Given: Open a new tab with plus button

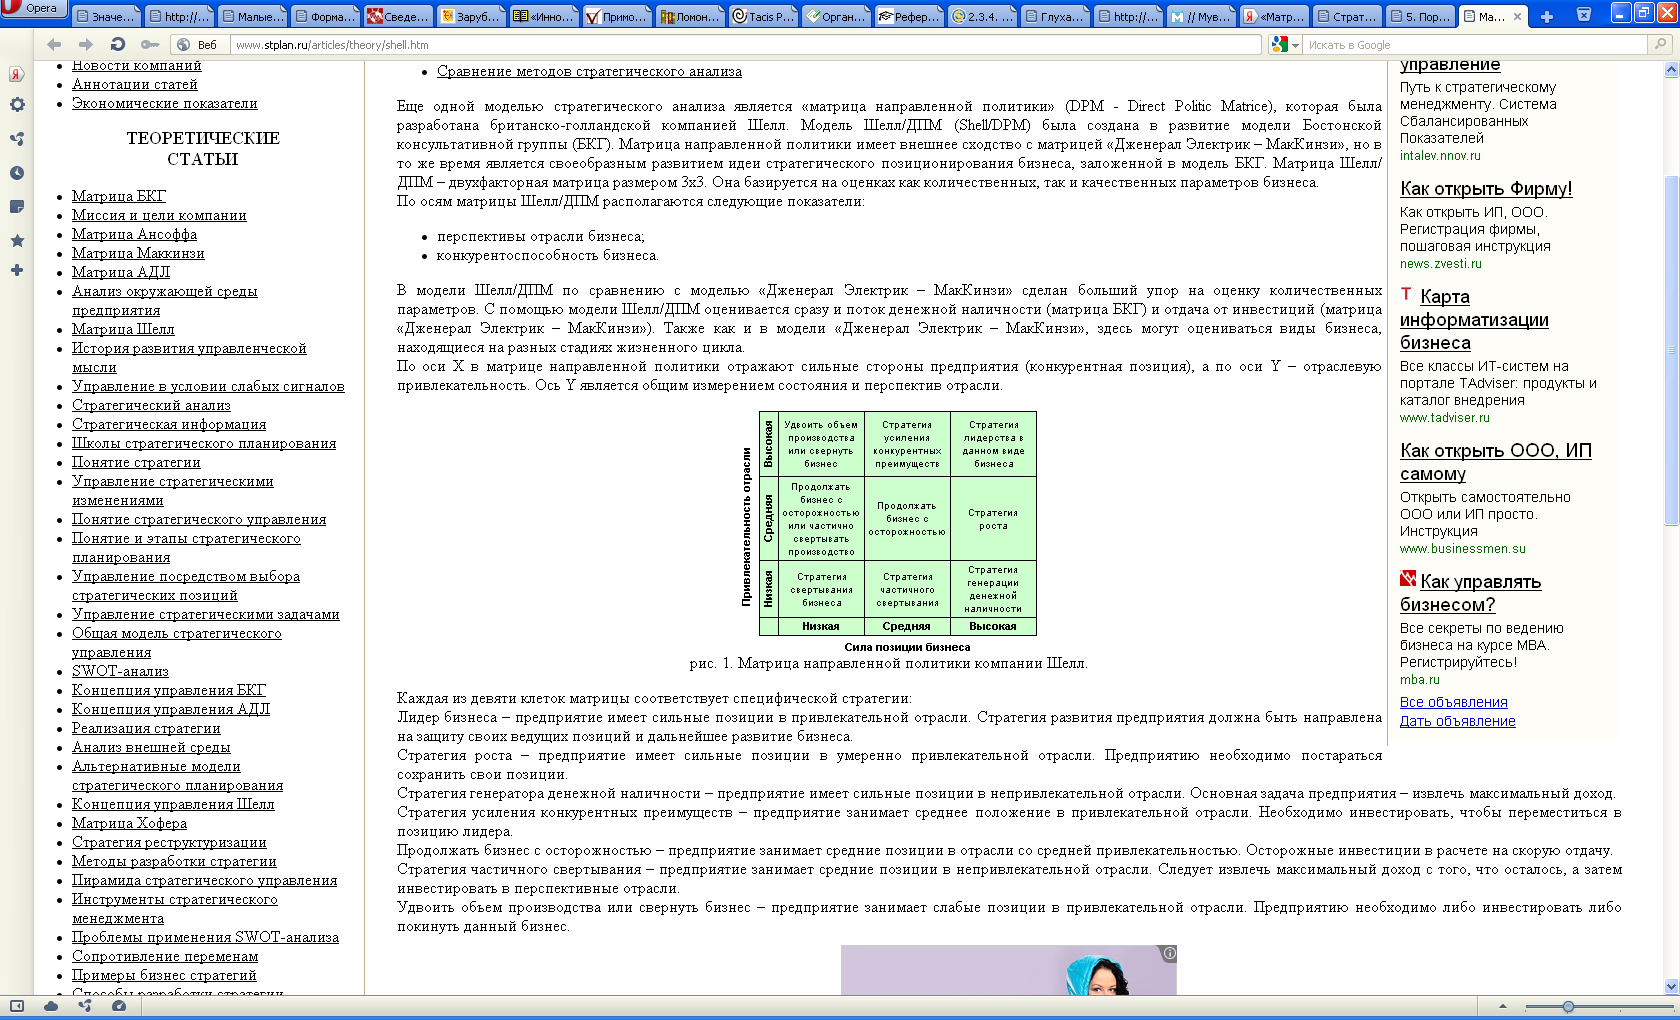Looking at the screenshot, I should click(1547, 16).
